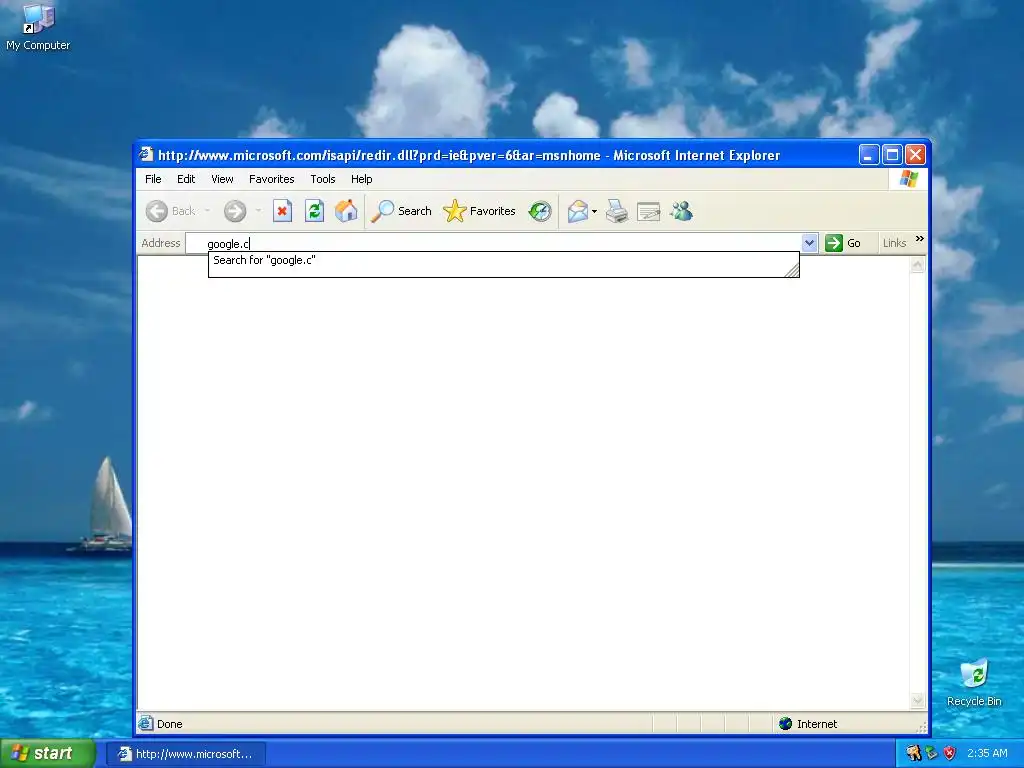Click the scroll up arrow in the page scrollbar
This screenshot has height=768, width=1024.
(x=918, y=264)
